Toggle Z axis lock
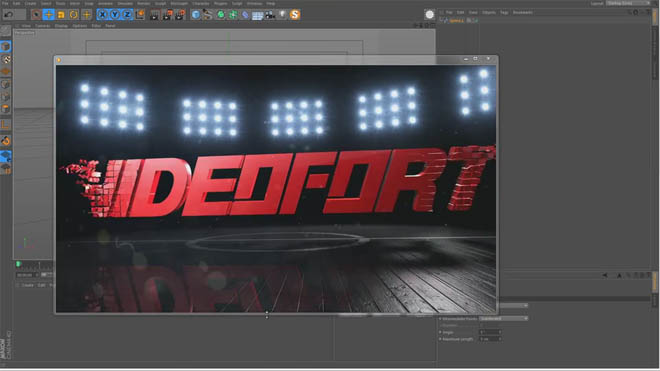This screenshot has height=371, width=660. (x=127, y=15)
